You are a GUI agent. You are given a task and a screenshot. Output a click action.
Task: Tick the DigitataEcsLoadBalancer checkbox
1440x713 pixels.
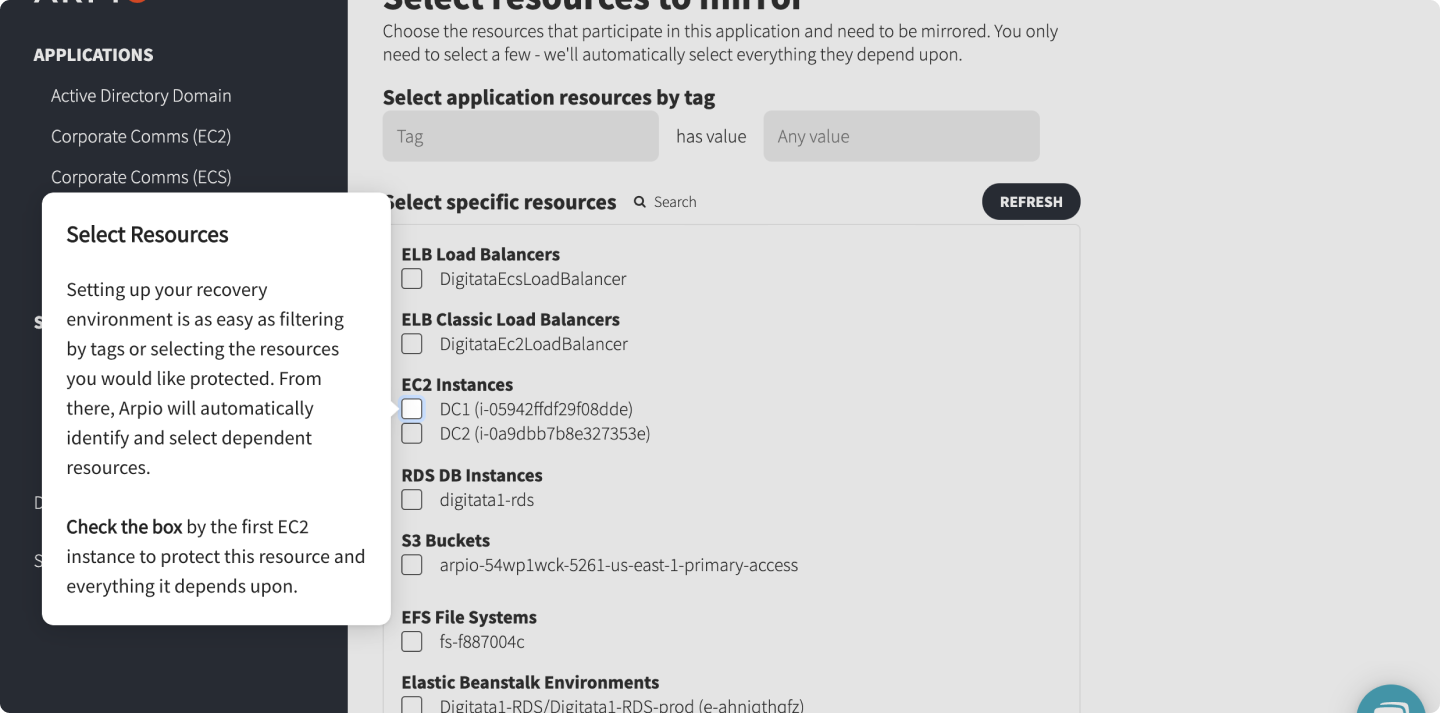pyautogui.click(x=412, y=279)
